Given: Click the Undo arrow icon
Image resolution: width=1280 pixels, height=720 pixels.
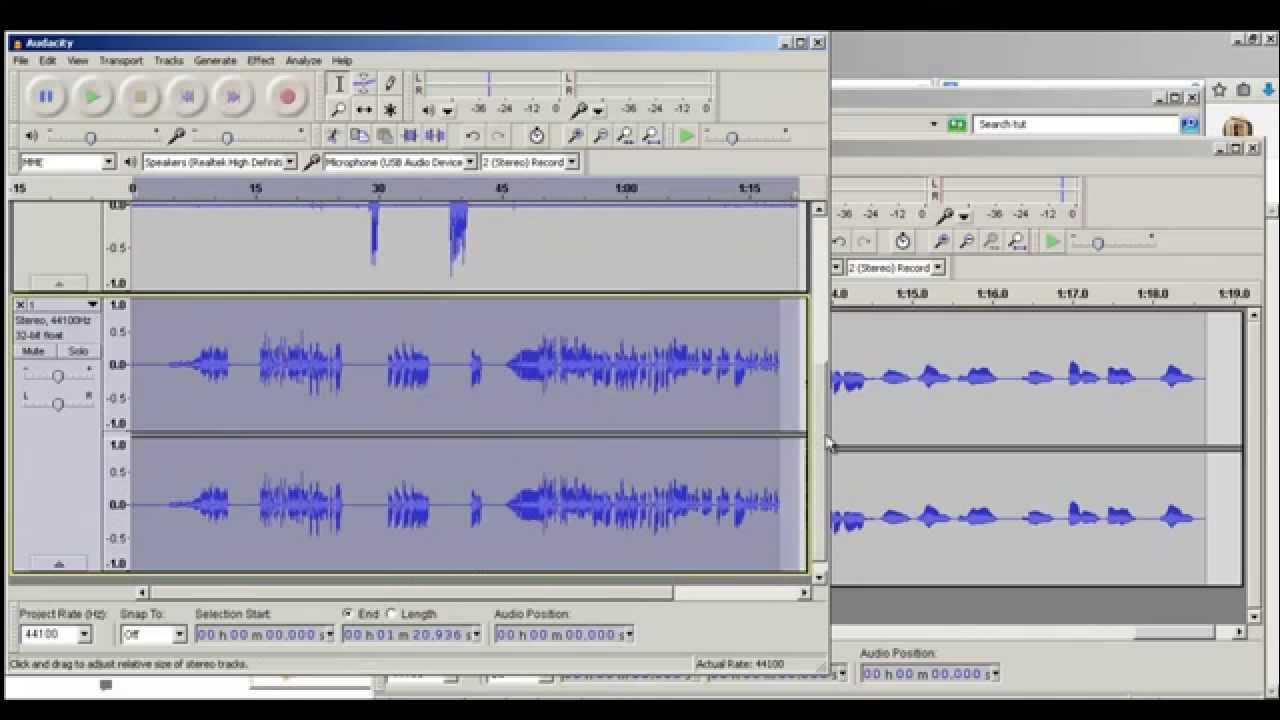Looking at the screenshot, I should click(x=473, y=136).
